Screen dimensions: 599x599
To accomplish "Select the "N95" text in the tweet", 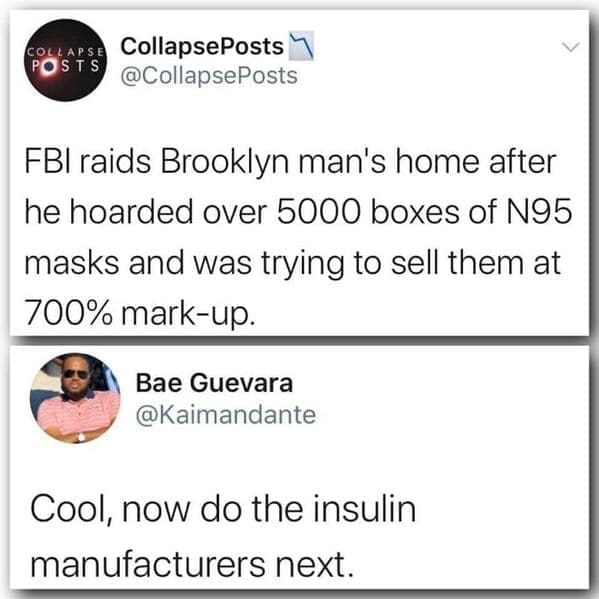I will point(539,212).
